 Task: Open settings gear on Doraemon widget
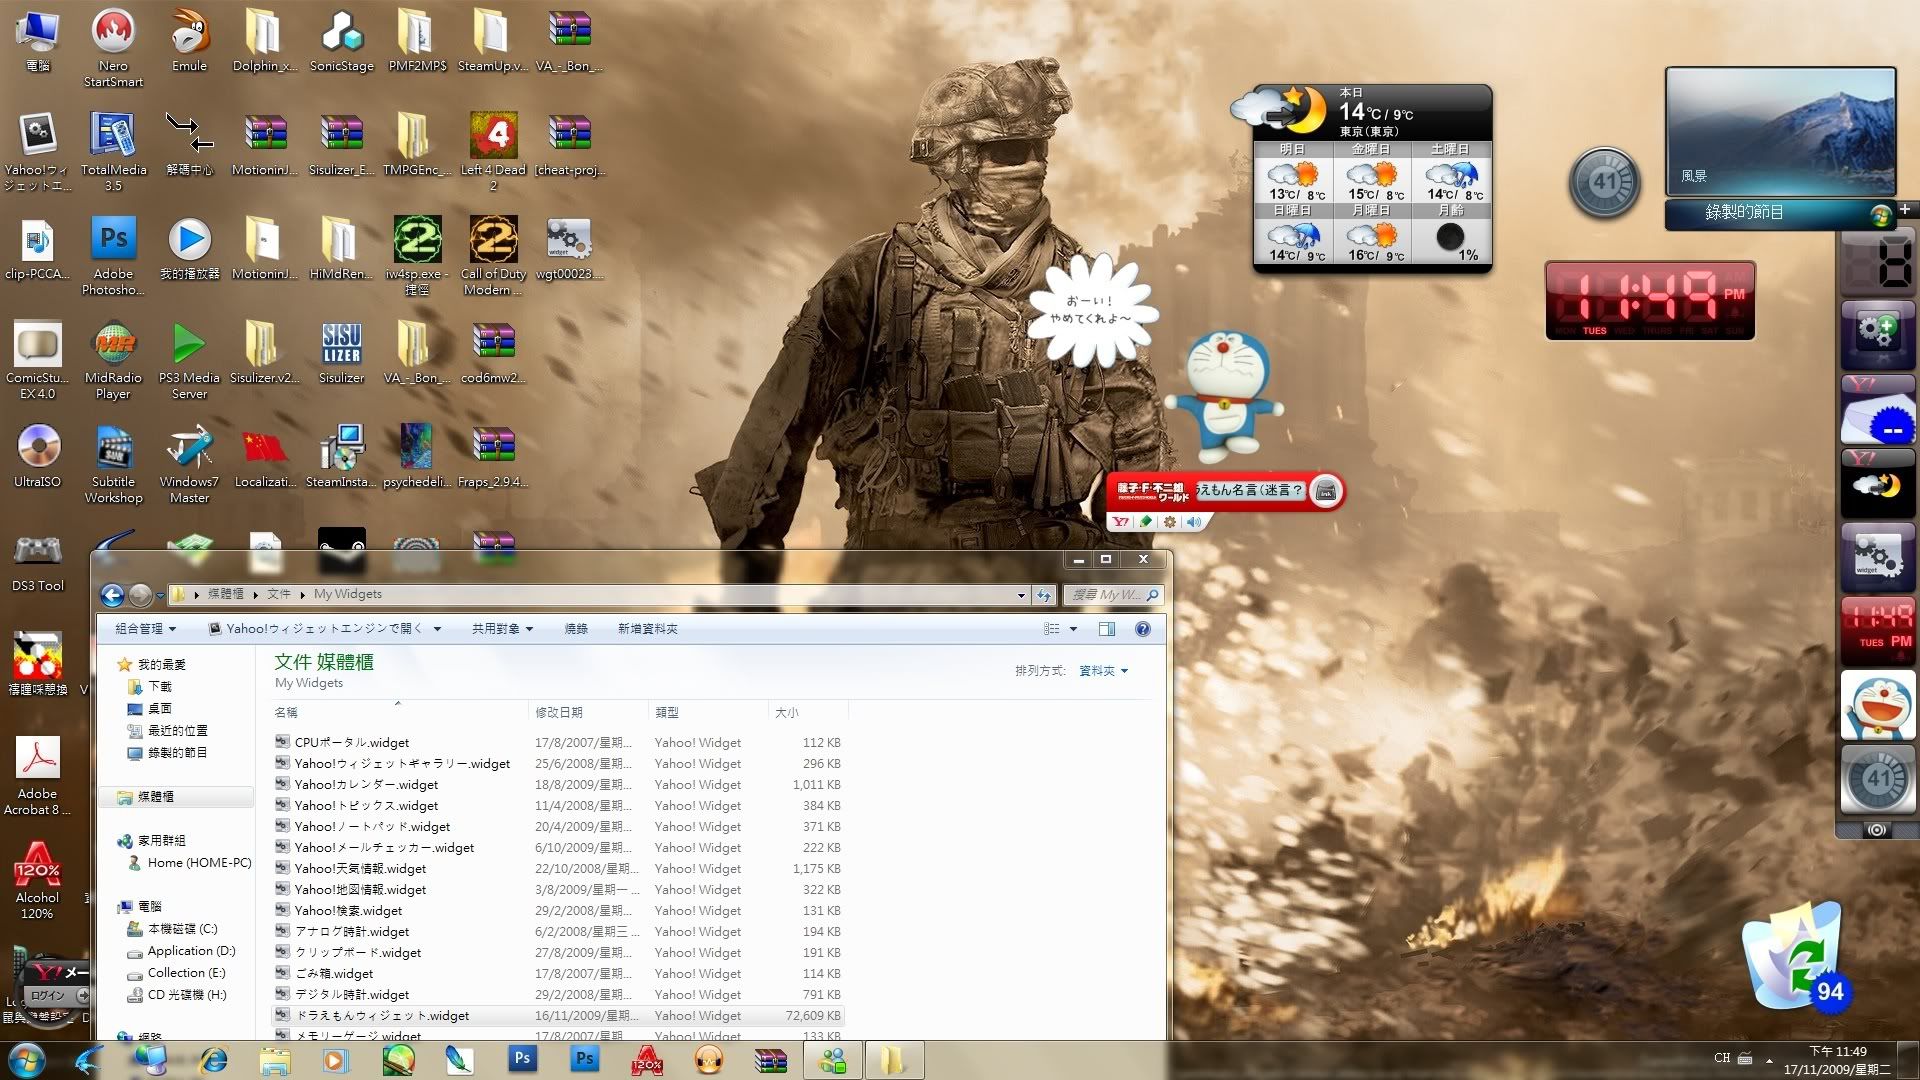[1169, 521]
